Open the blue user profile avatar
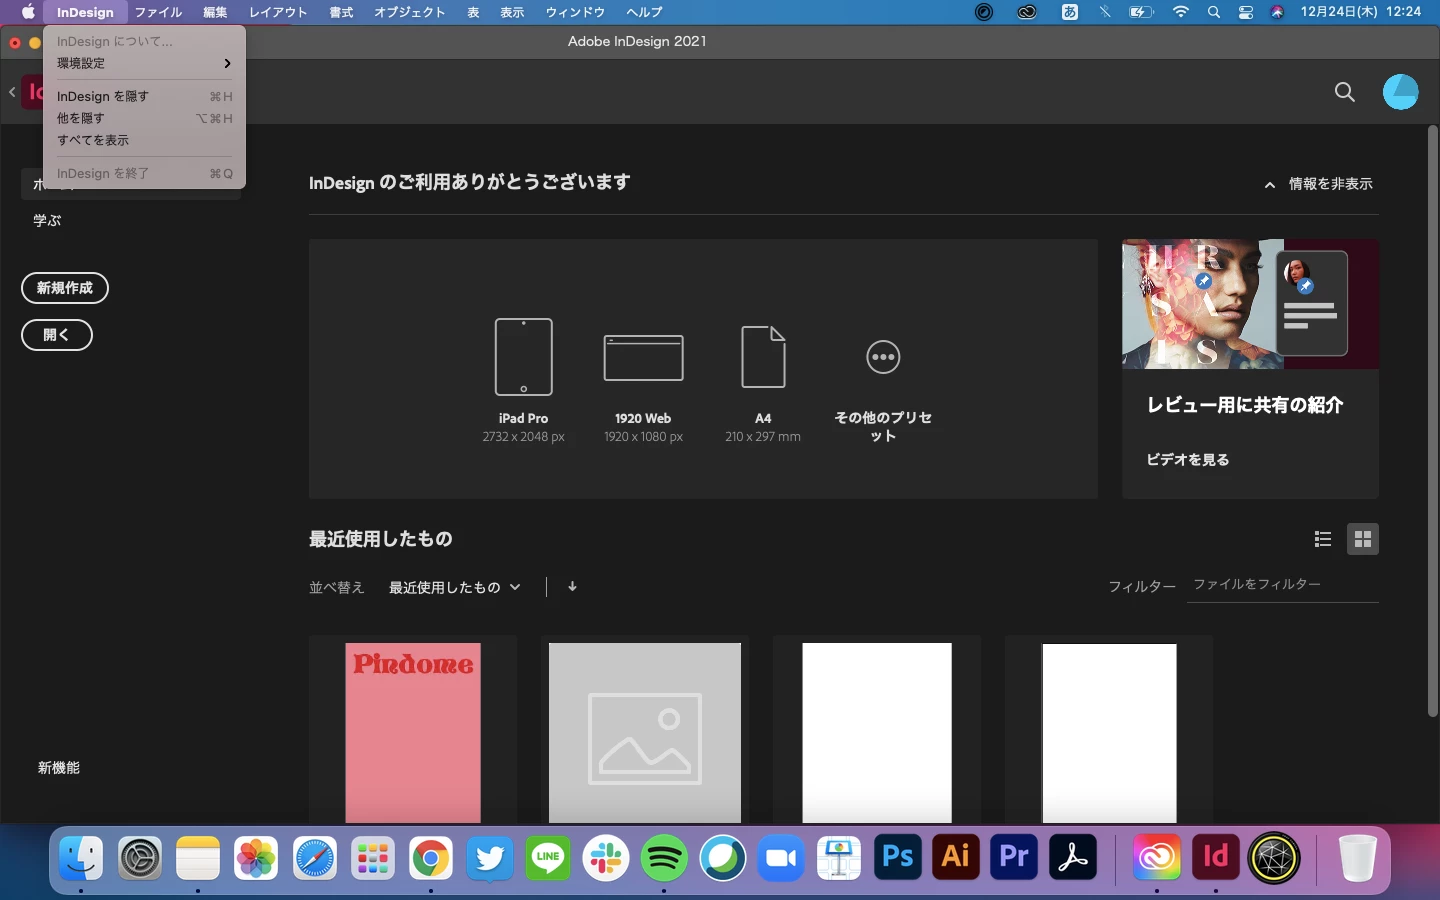The image size is (1440, 900). tap(1400, 92)
